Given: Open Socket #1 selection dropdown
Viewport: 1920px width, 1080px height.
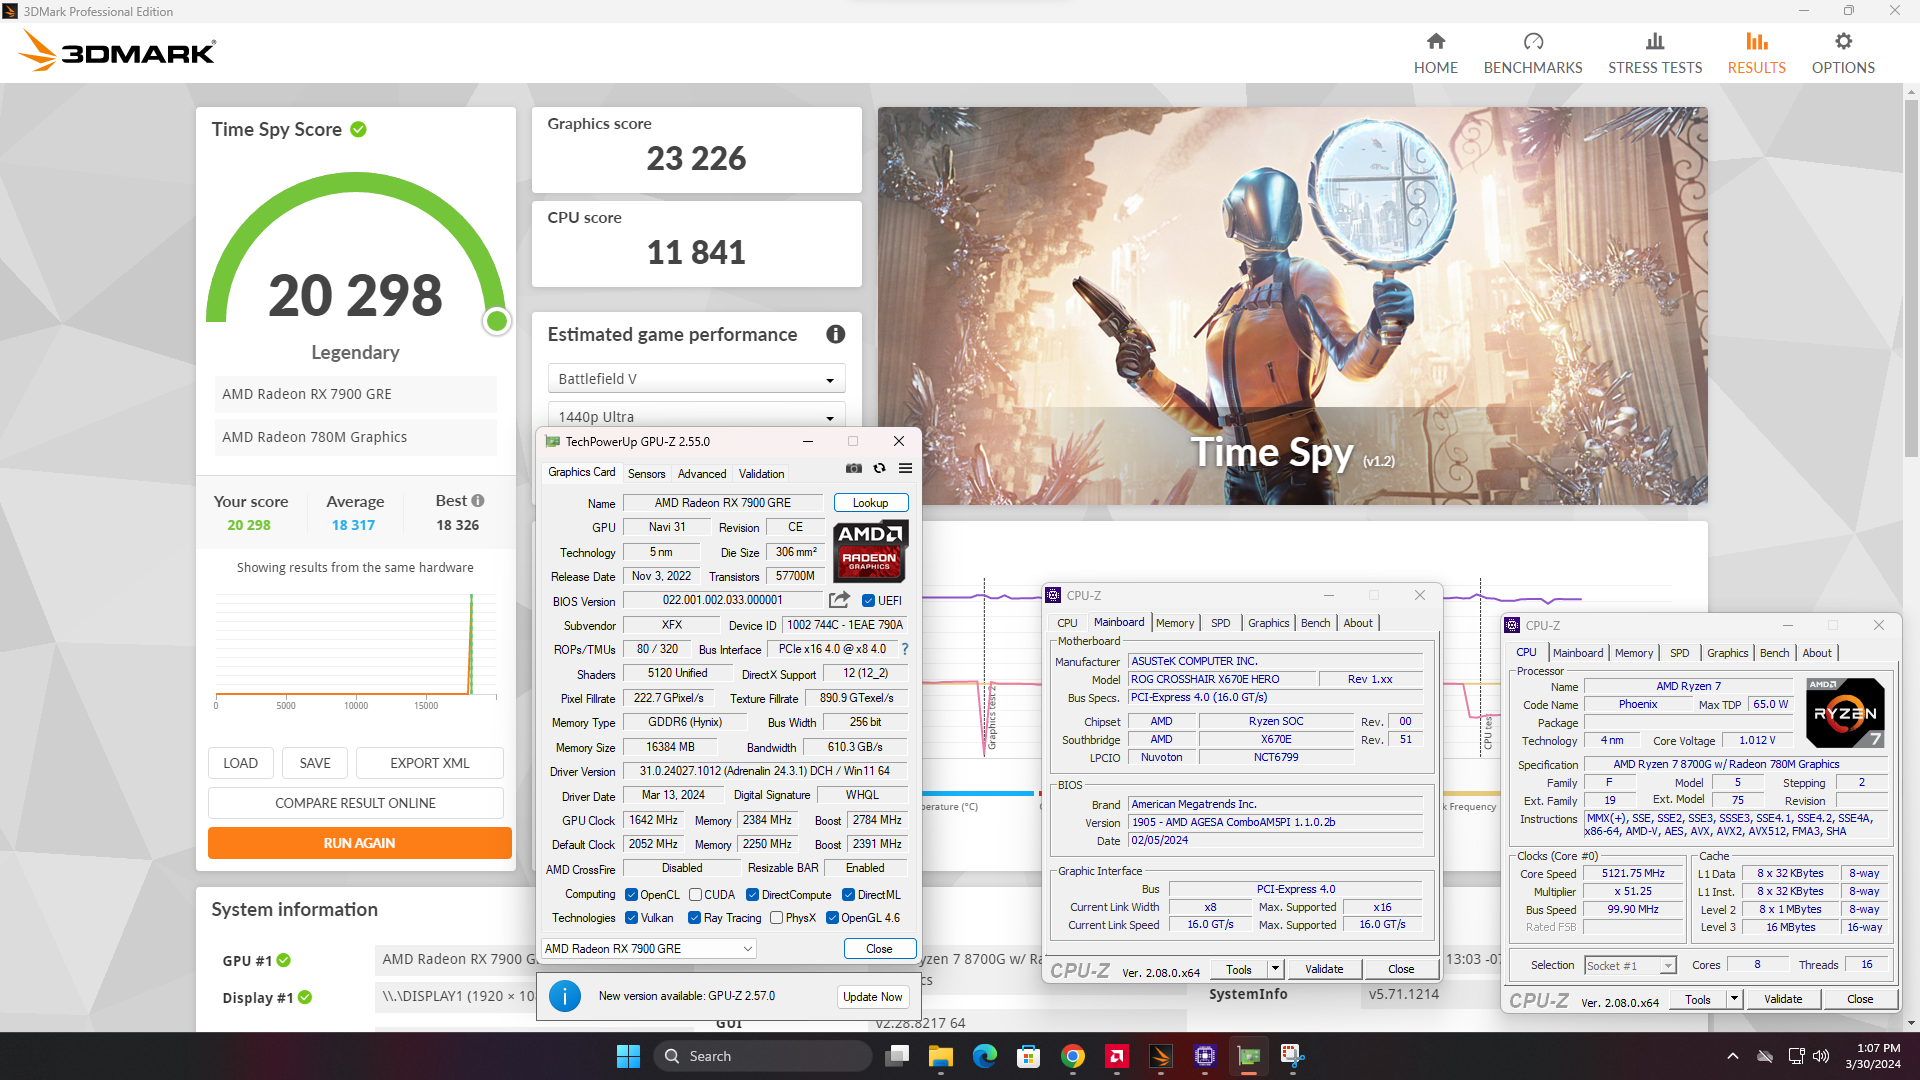Looking at the screenshot, I should click(1630, 965).
